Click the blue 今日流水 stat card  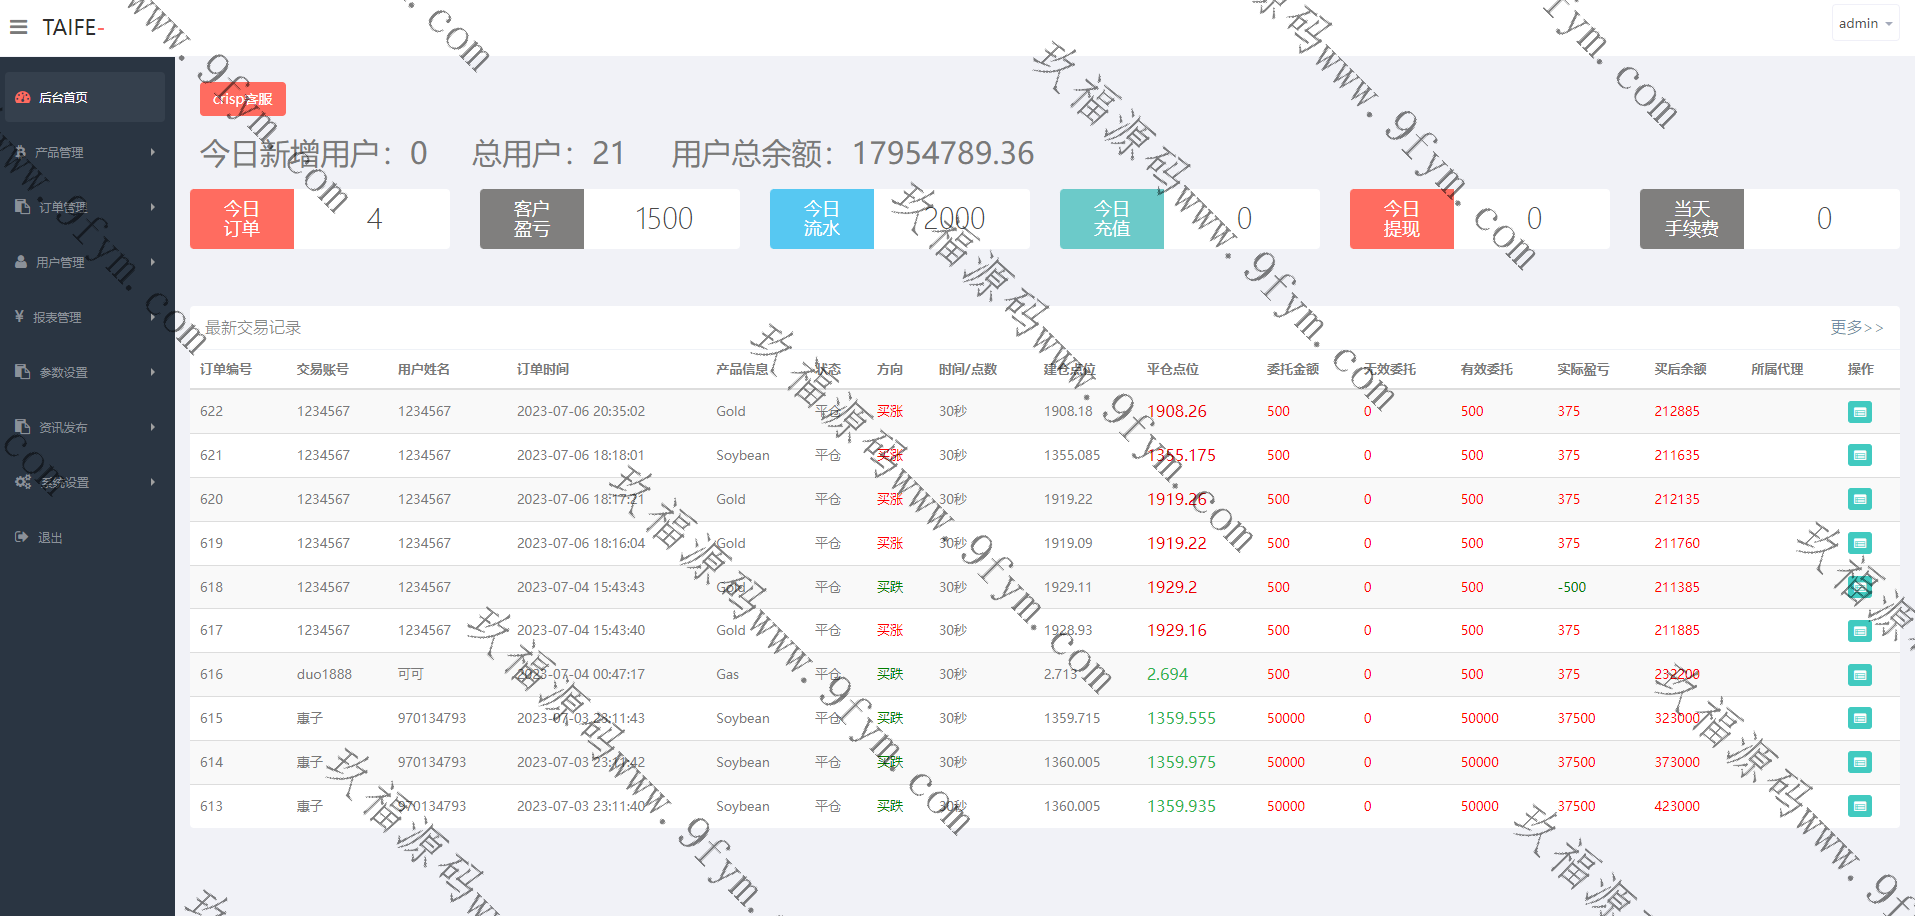click(x=821, y=219)
